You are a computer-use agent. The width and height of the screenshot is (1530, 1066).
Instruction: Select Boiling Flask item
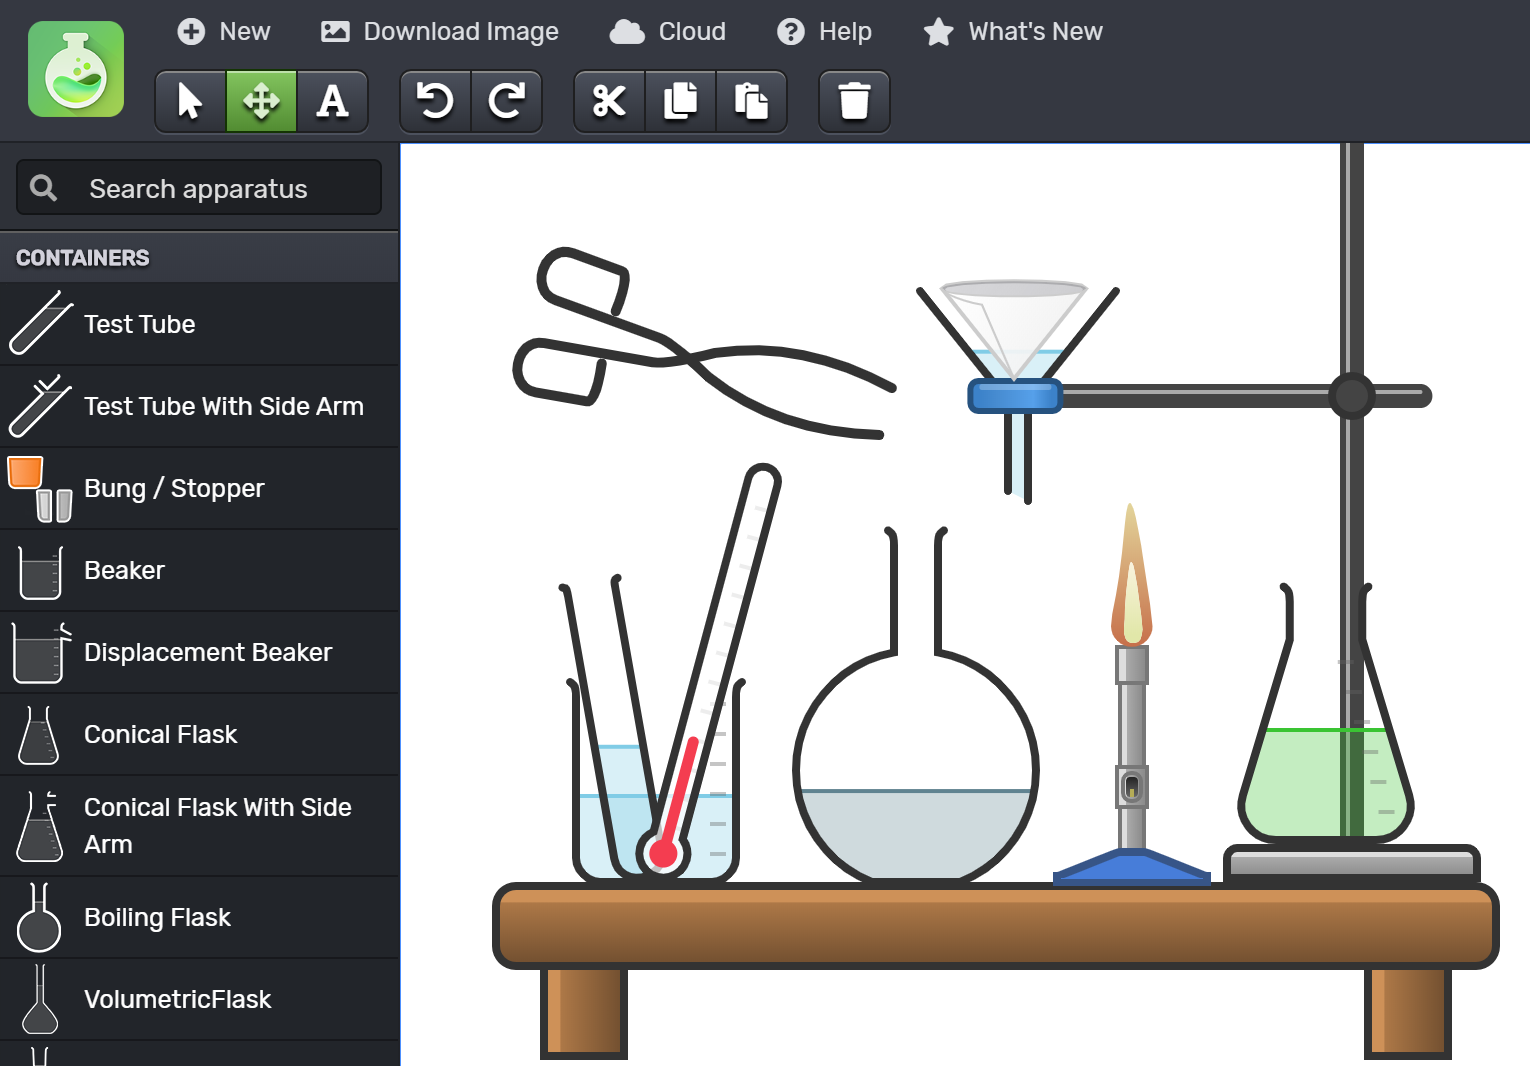coord(199,917)
